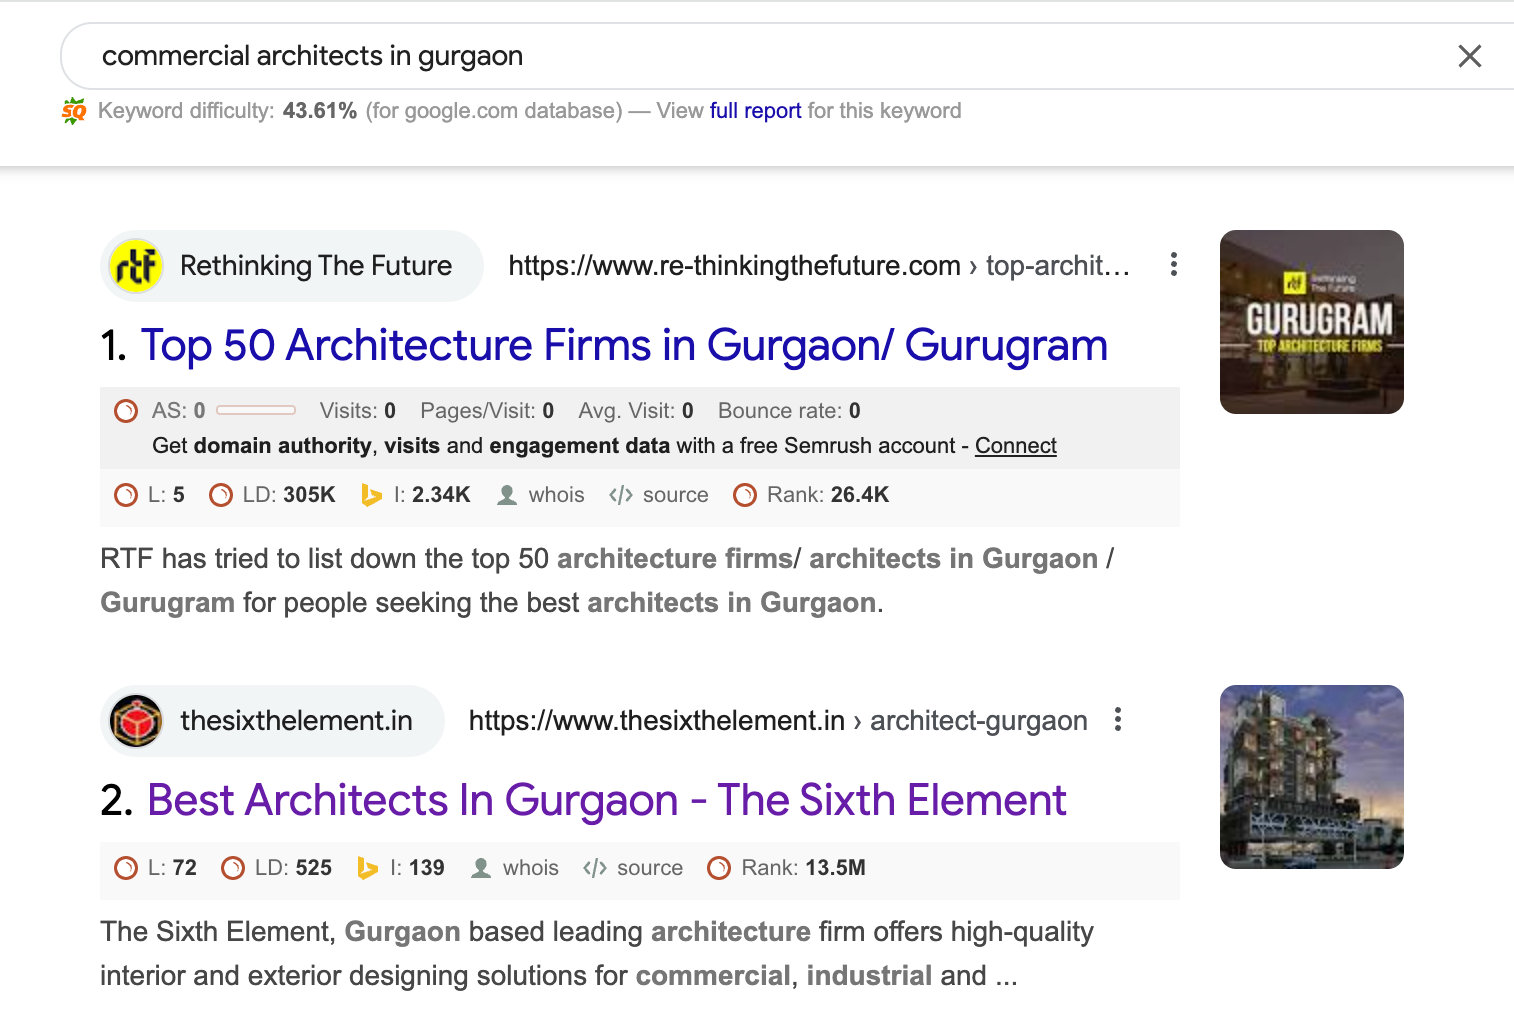This screenshot has width=1514, height=1028.
Task: Click the L: 5 Semrush links icon
Action: click(x=126, y=495)
